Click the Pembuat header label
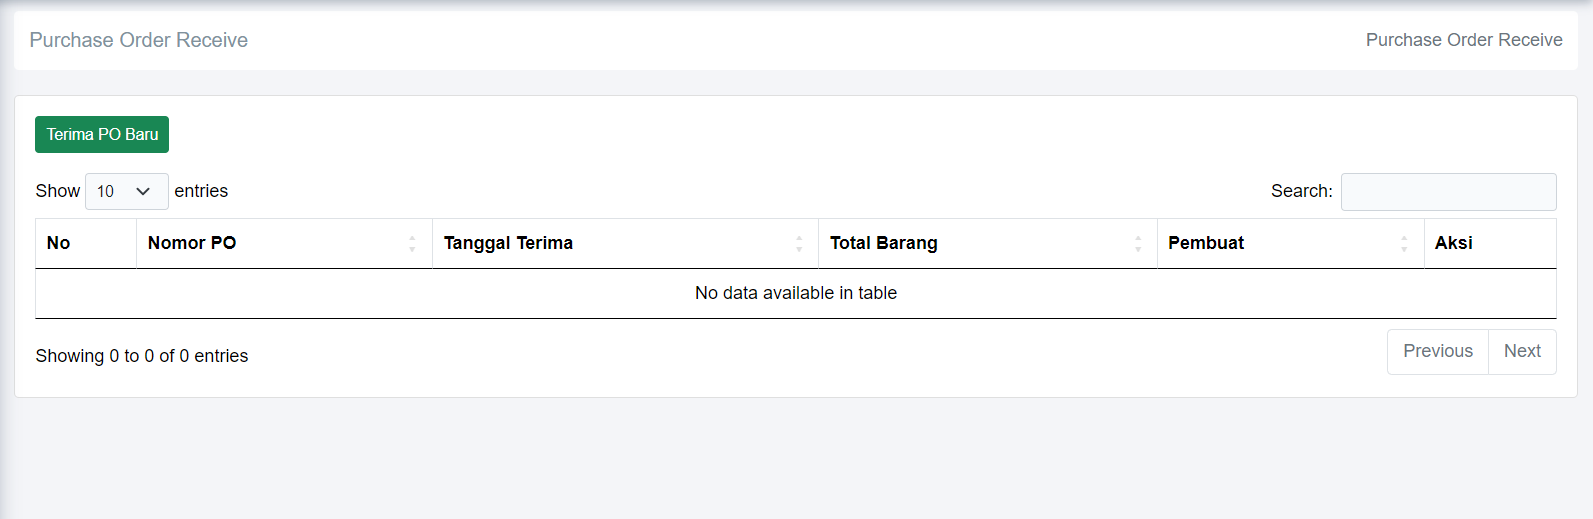1593x519 pixels. coord(1206,243)
